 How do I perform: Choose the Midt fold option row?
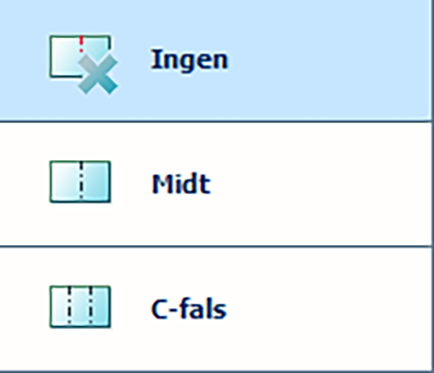point(216,184)
